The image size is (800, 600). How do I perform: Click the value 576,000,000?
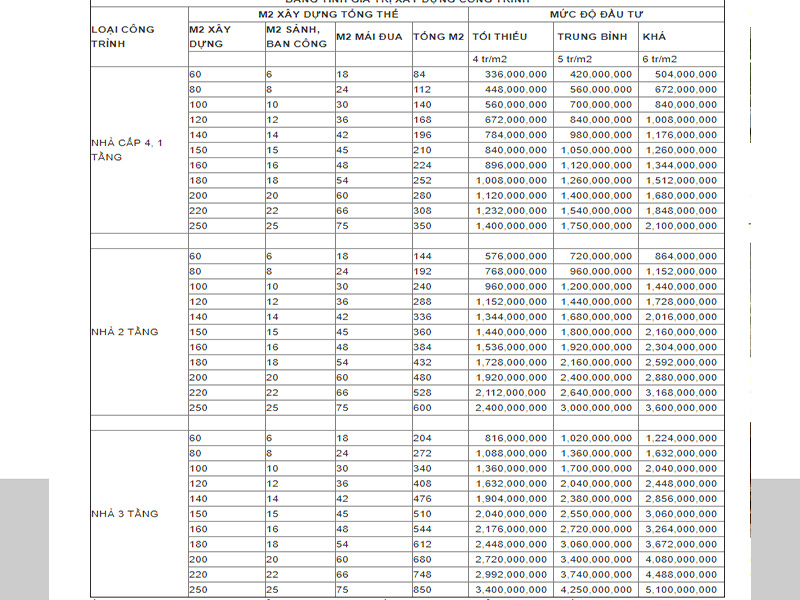(x=516, y=256)
